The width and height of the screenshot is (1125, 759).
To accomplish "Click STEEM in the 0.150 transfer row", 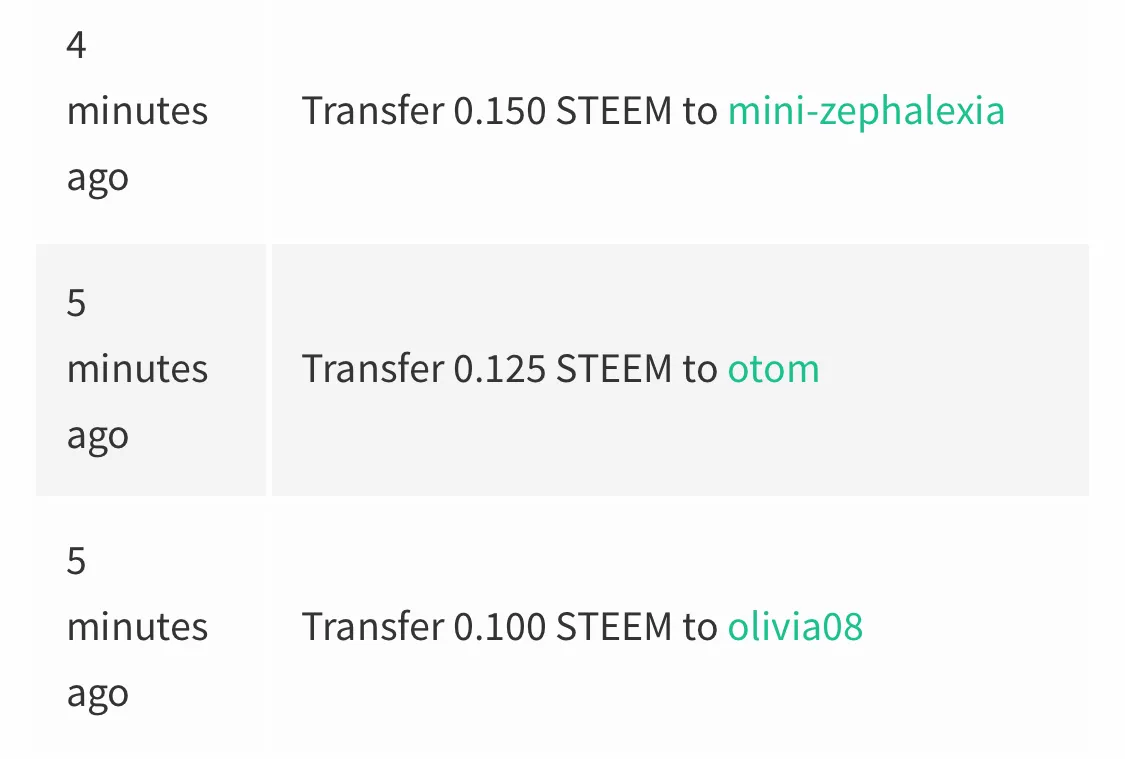I will pyautogui.click(x=614, y=111).
